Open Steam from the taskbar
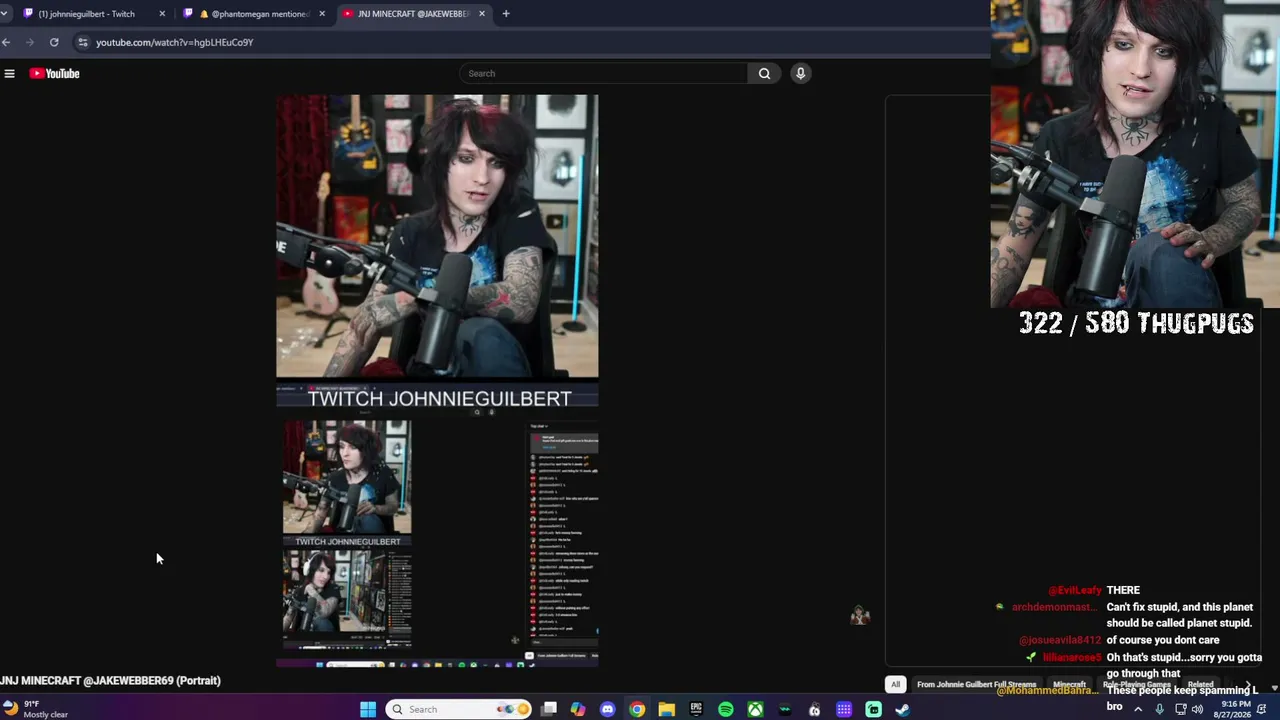This screenshot has height=720, width=1280. pyautogui.click(x=902, y=710)
